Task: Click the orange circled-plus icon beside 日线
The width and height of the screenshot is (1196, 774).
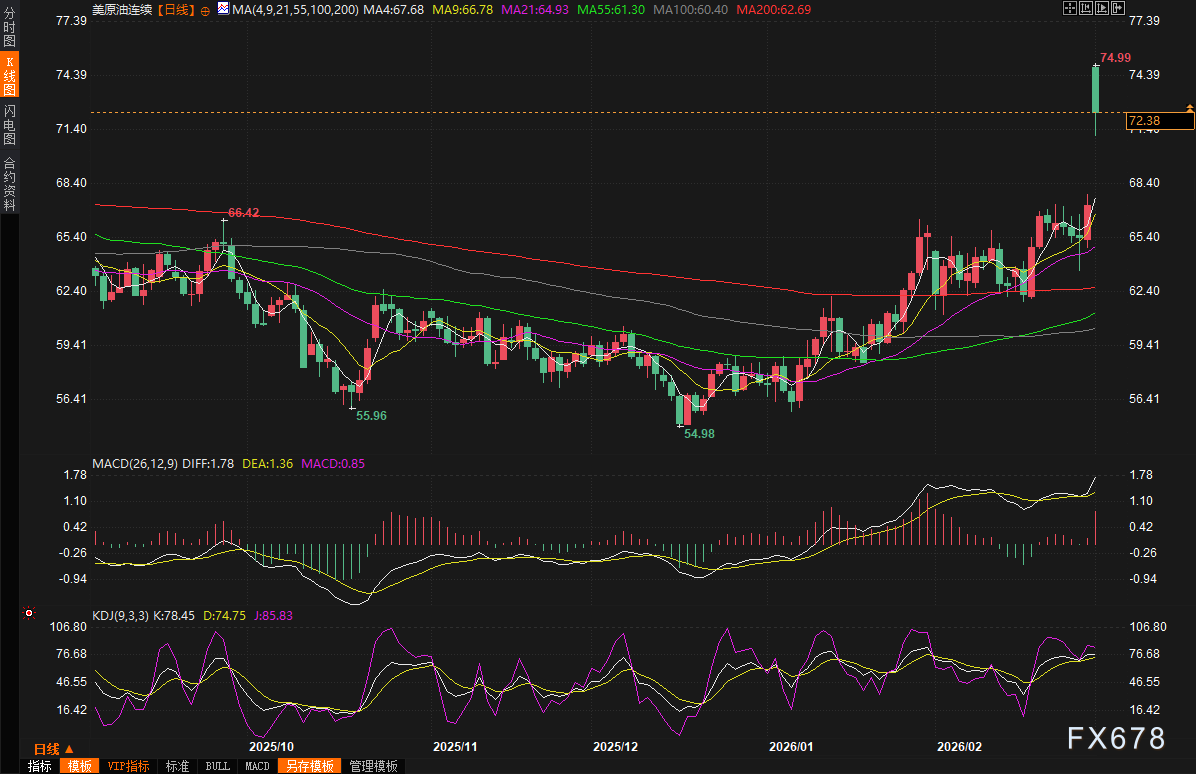Action: 205,9
